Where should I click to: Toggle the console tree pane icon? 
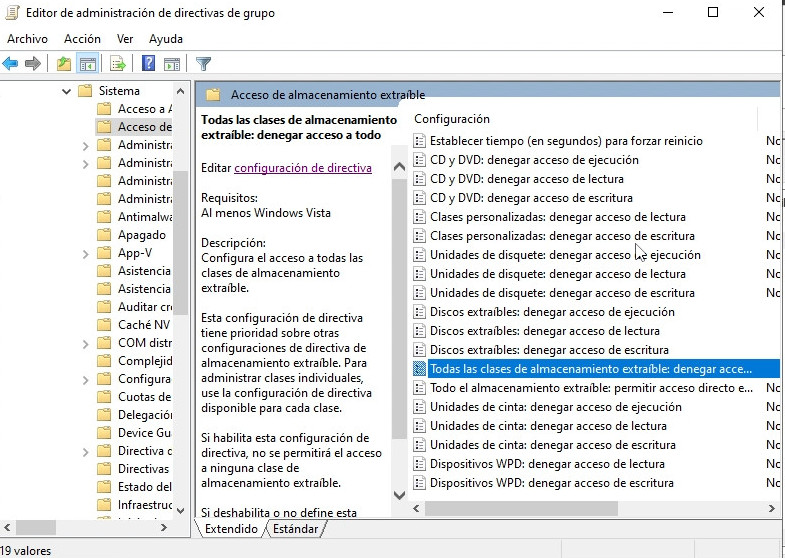pyautogui.click(x=88, y=64)
